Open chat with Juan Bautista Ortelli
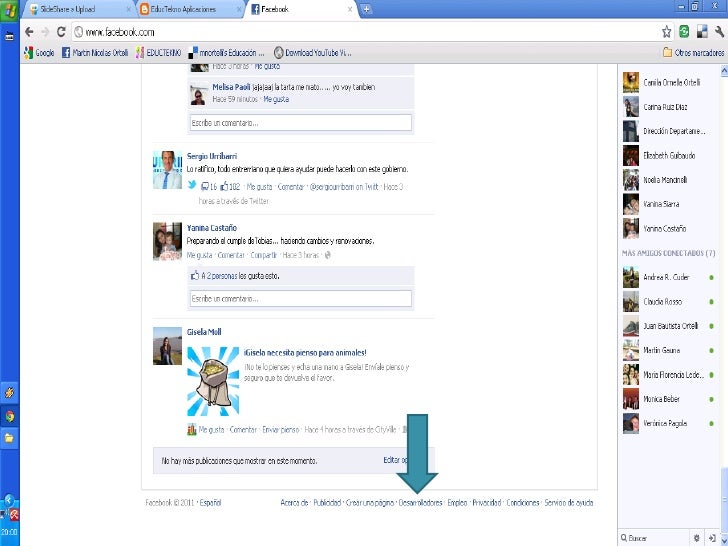The height and width of the screenshot is (546, 728). click(668, 326)
